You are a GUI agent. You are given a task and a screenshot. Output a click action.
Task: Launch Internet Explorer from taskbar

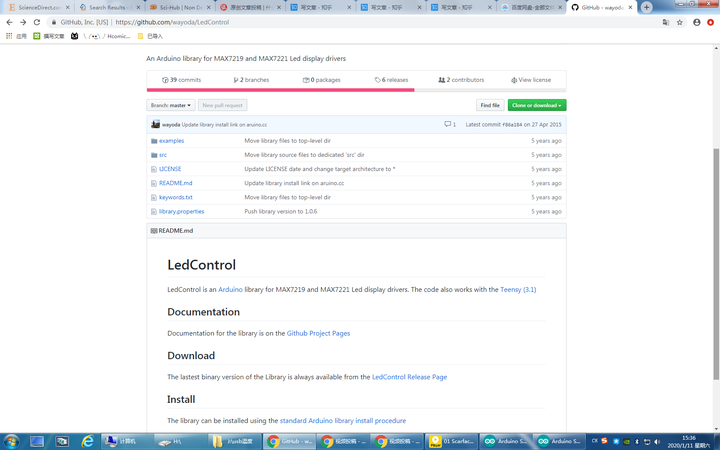(87, 441)
